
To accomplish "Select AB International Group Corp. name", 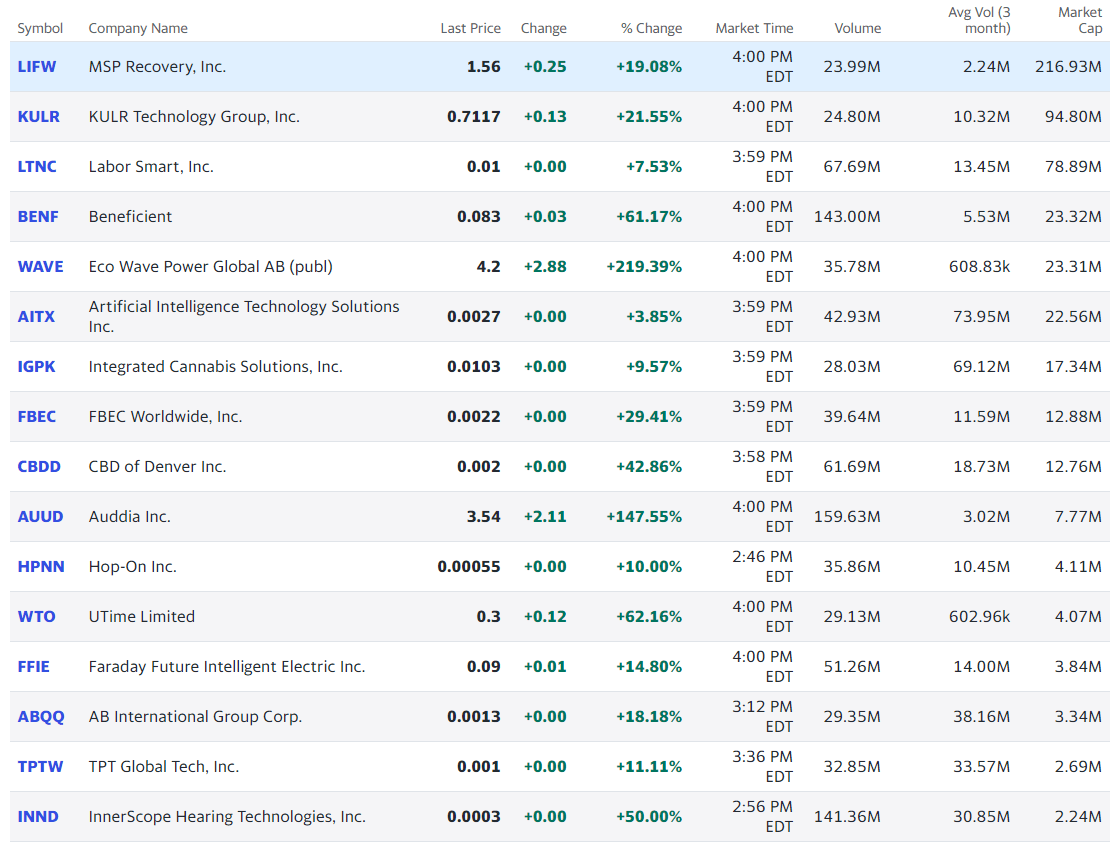I will [195, 716].
